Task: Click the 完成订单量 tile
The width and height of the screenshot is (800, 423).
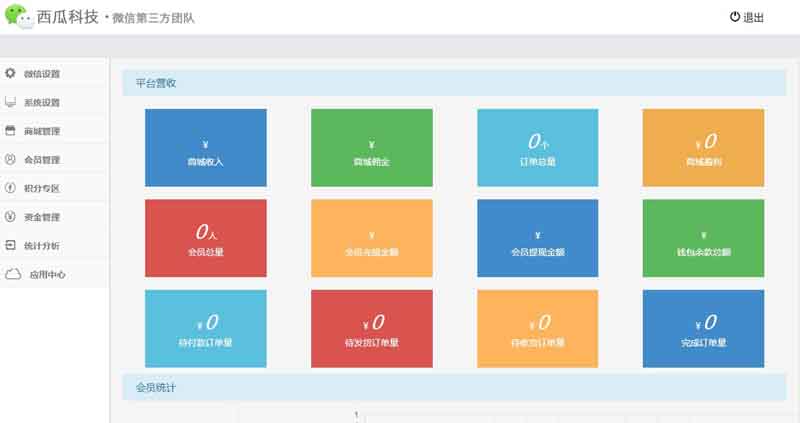Action: 703,329
